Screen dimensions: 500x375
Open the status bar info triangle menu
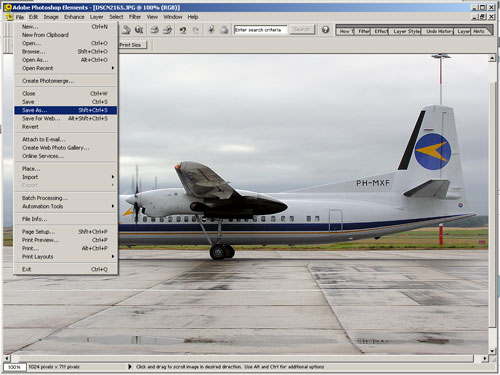[130, 367]
